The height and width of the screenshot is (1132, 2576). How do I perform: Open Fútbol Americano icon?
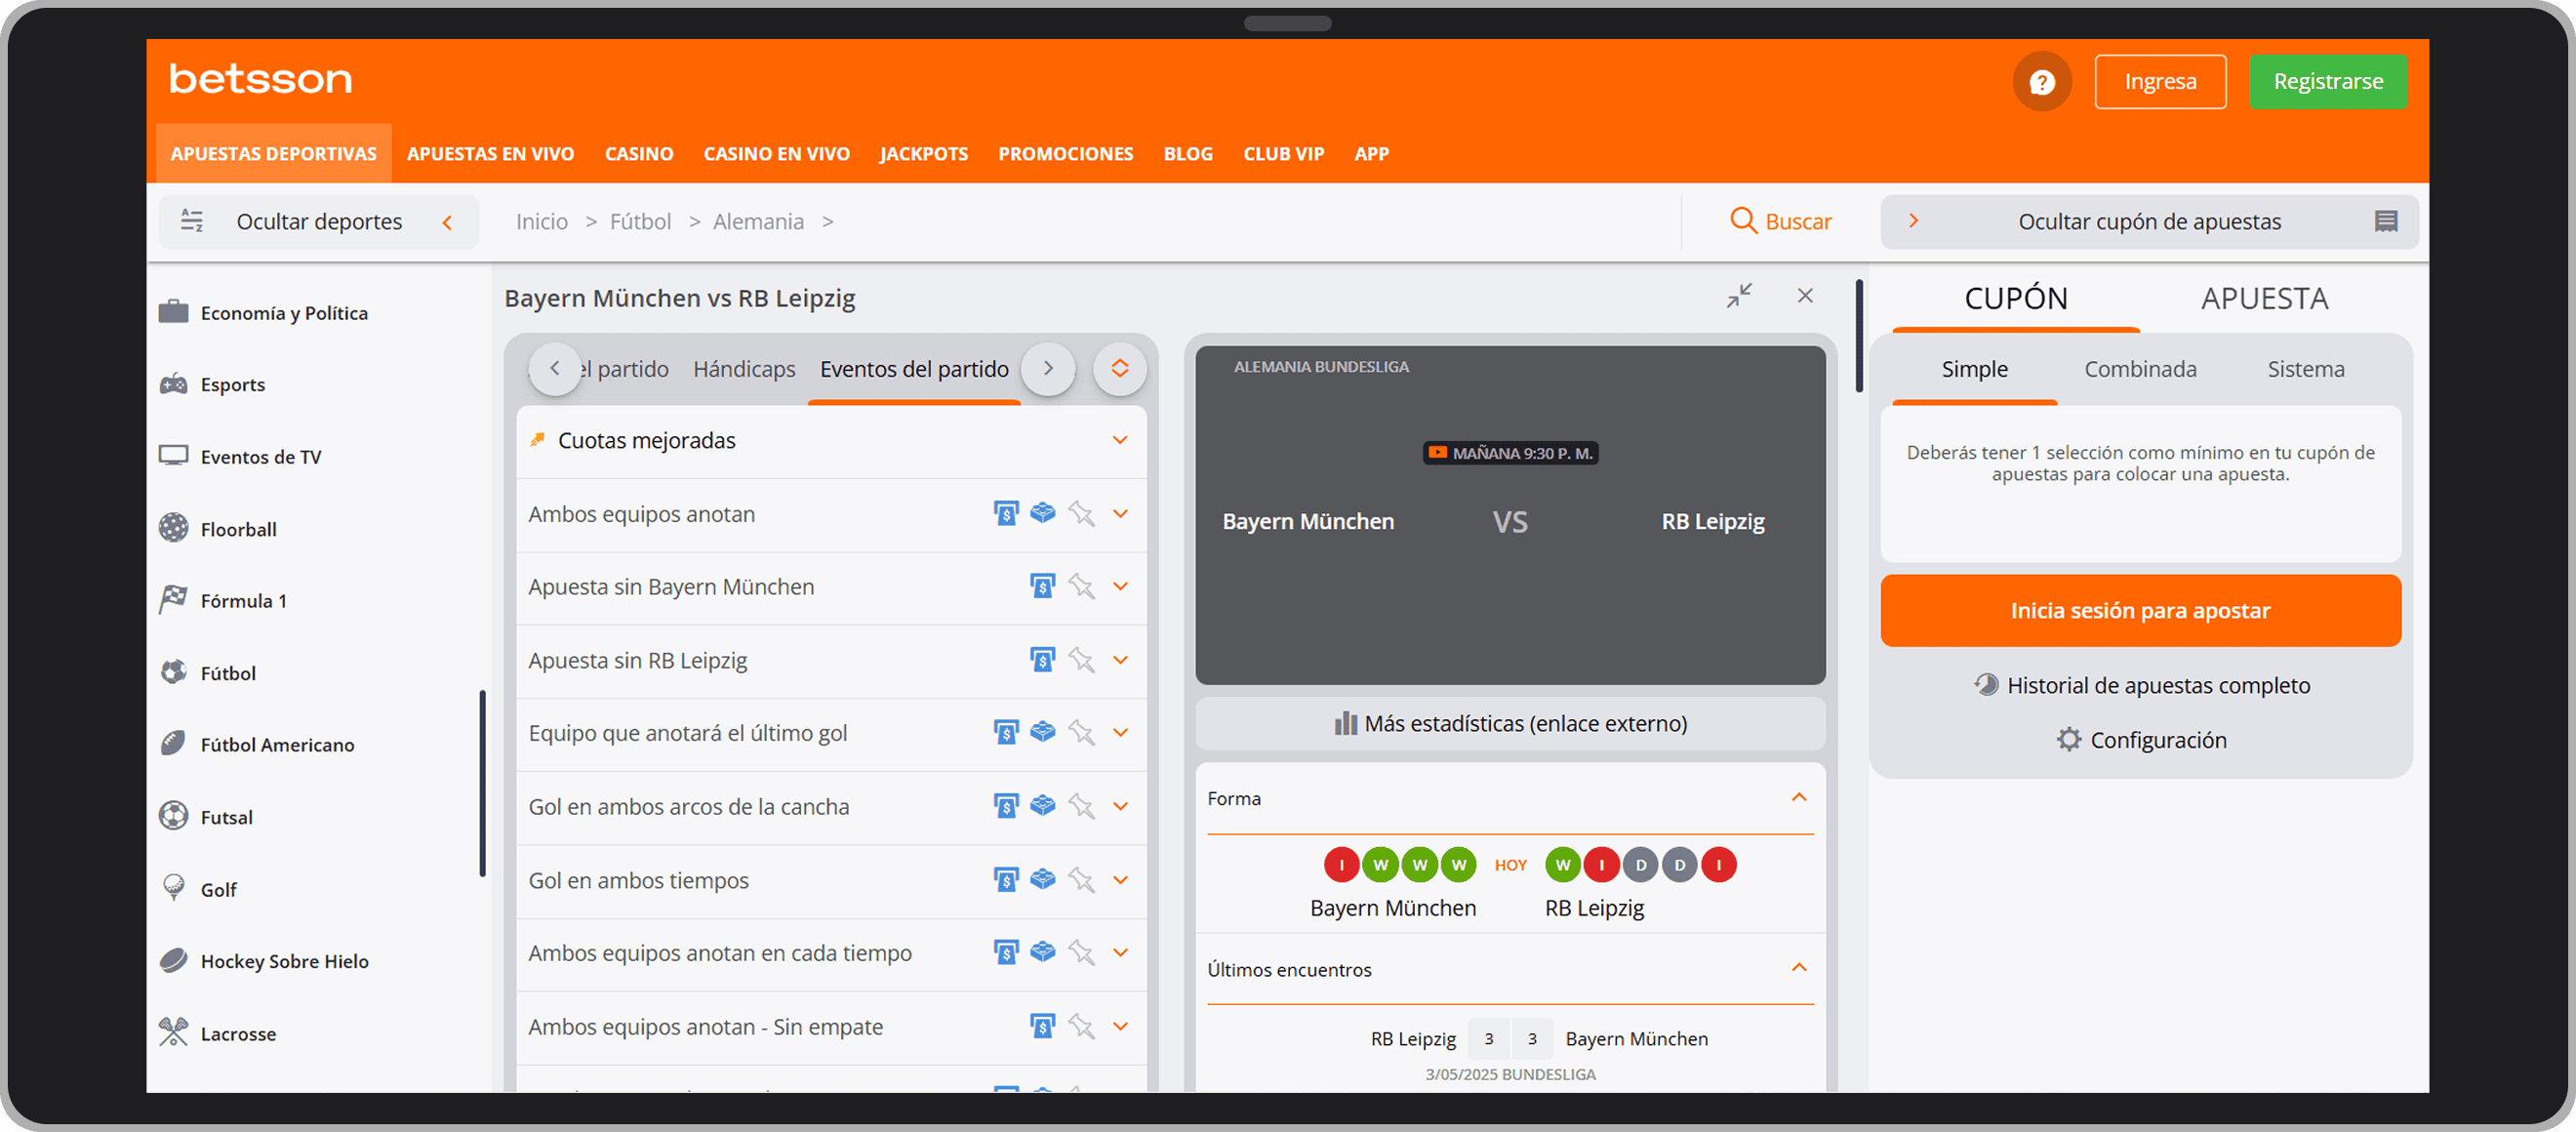click(x=173, y=744)
